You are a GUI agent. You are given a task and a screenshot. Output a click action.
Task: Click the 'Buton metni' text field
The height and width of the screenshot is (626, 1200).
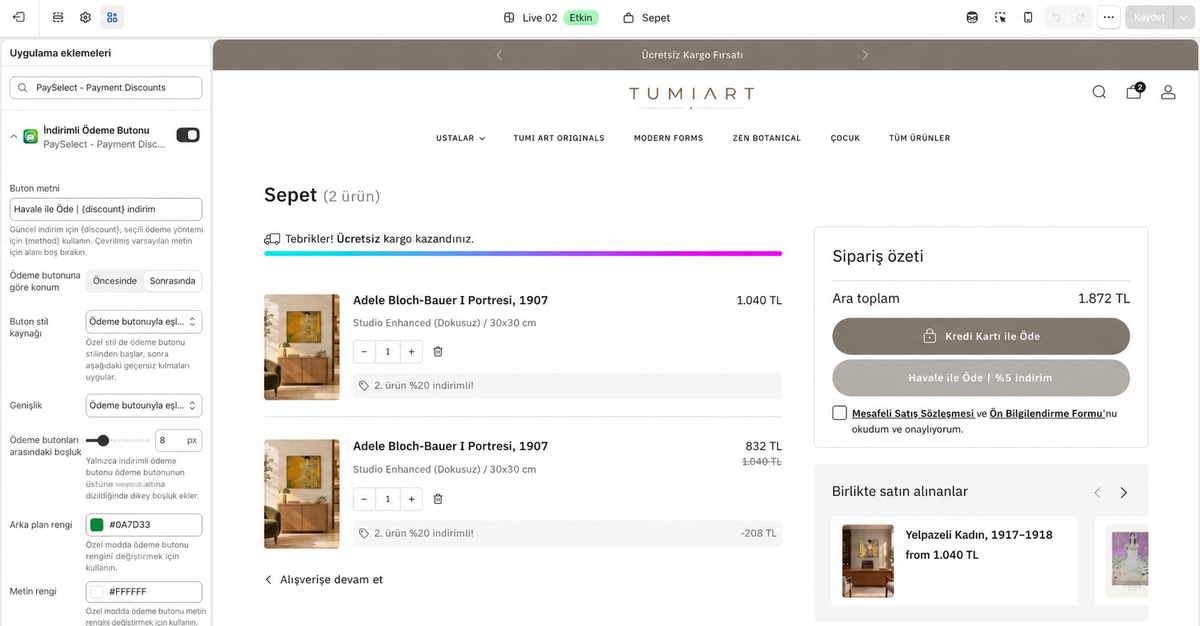click(x=106, y=209)
